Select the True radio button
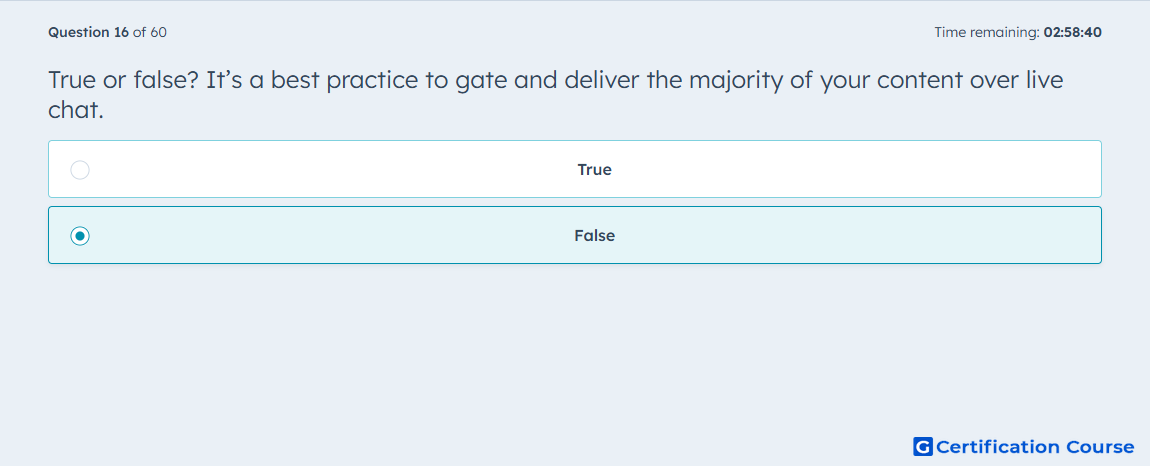The height and width of the screenshot is (466, 1150). [80, 170]
